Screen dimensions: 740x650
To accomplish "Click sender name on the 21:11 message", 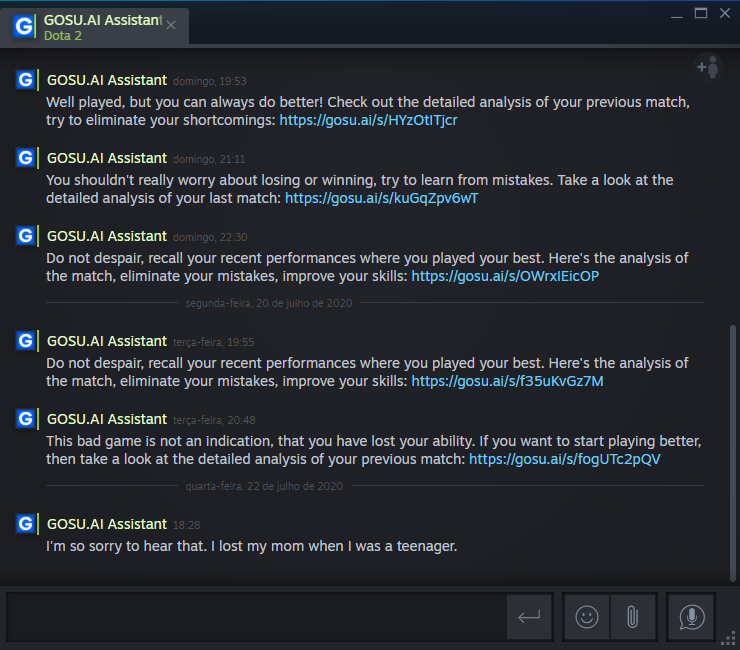I will [107, 158].
